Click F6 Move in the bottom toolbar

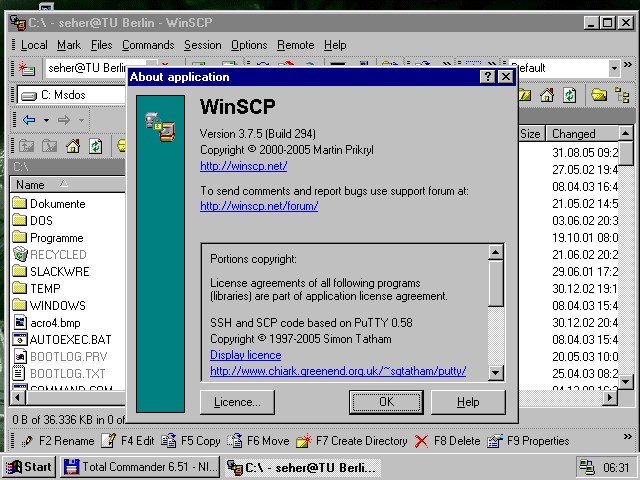point(258,441)
